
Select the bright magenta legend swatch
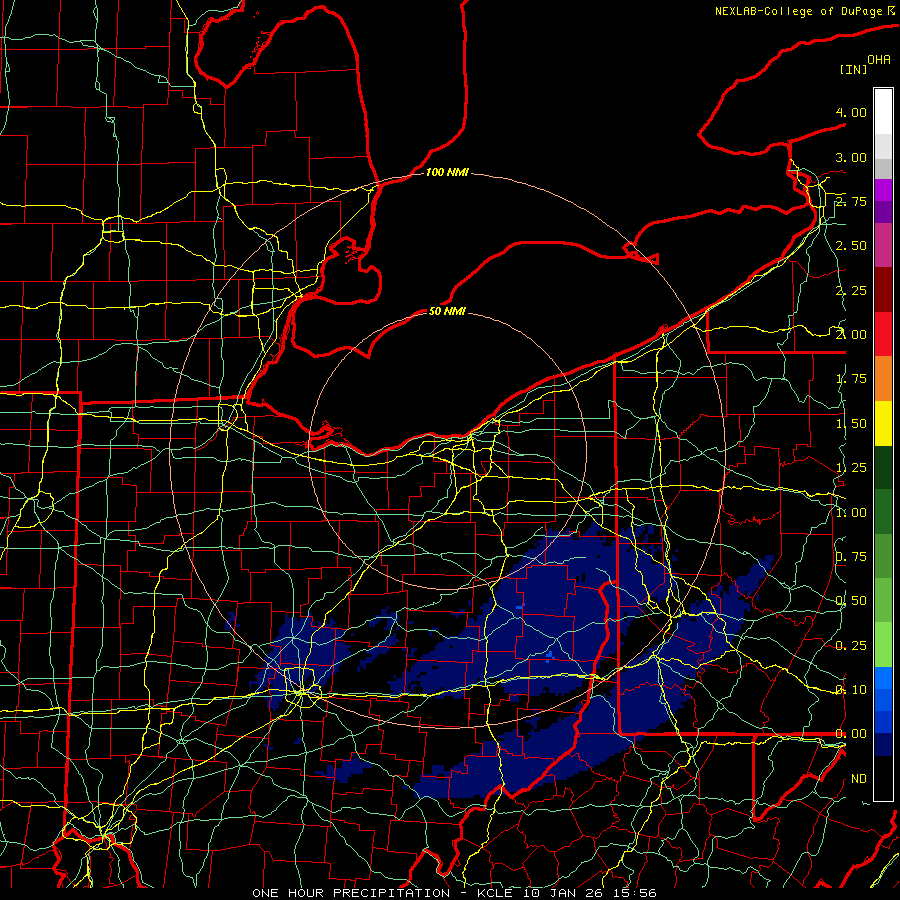(883, 190)
